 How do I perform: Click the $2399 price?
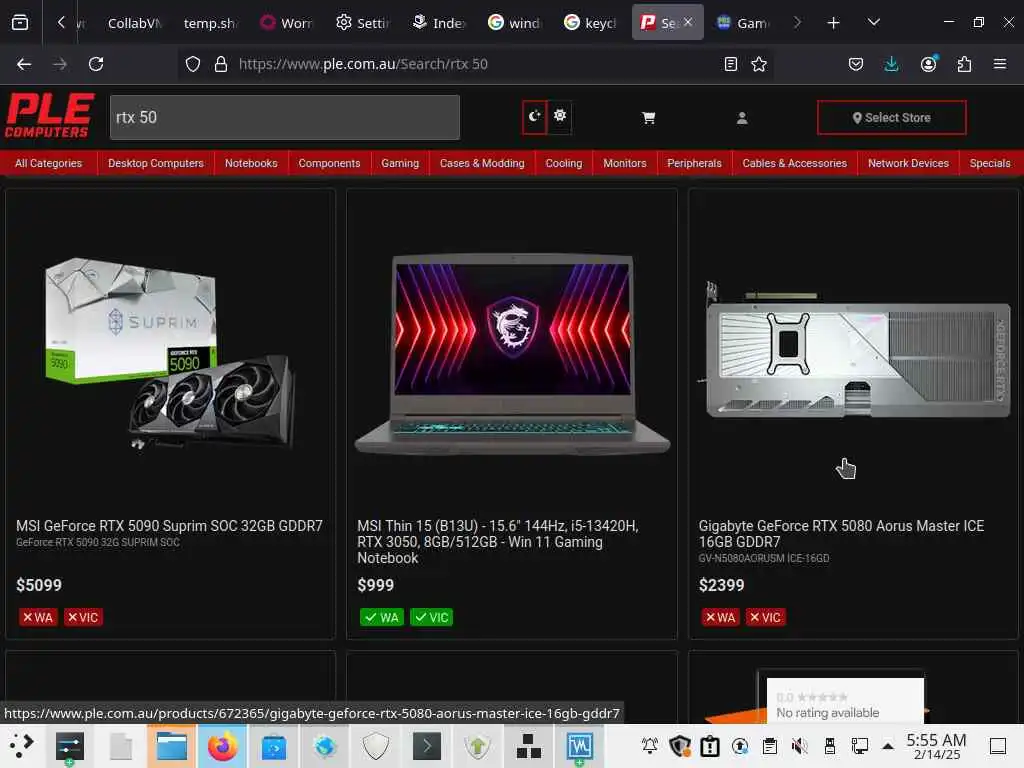pos(722,585)
